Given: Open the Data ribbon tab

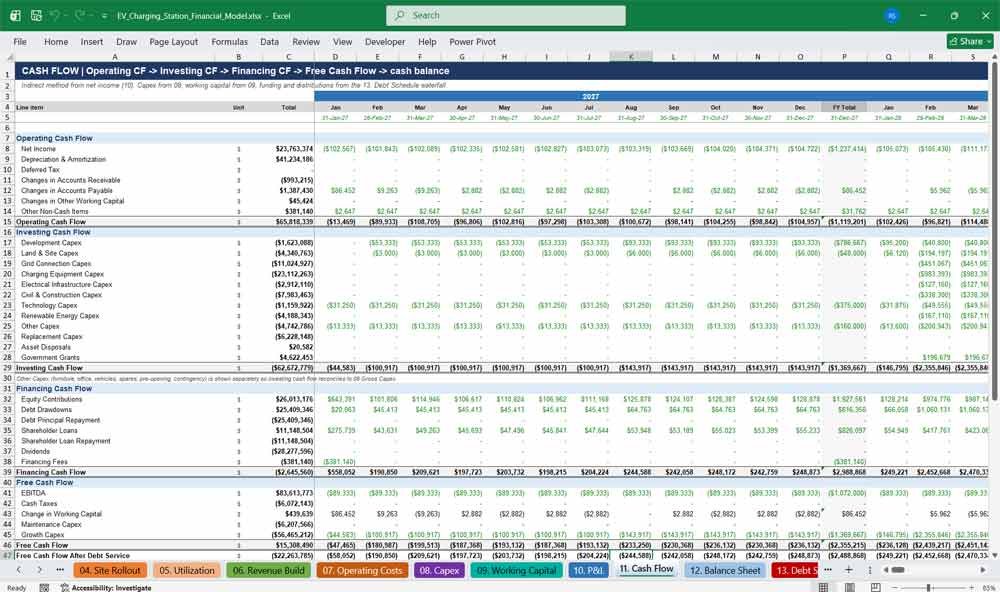Looking at the screenshot, I should 269,41.
